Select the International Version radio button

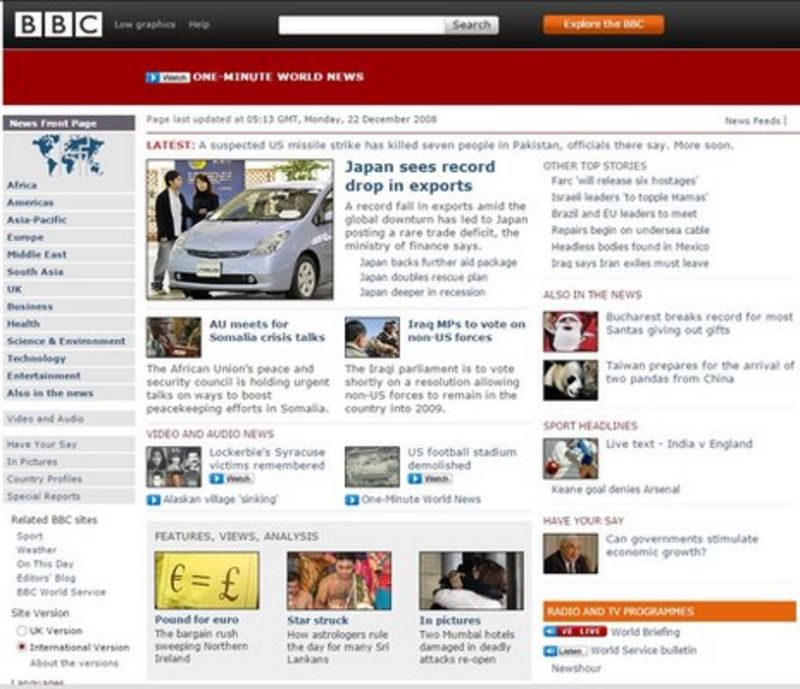pos(21,646)
